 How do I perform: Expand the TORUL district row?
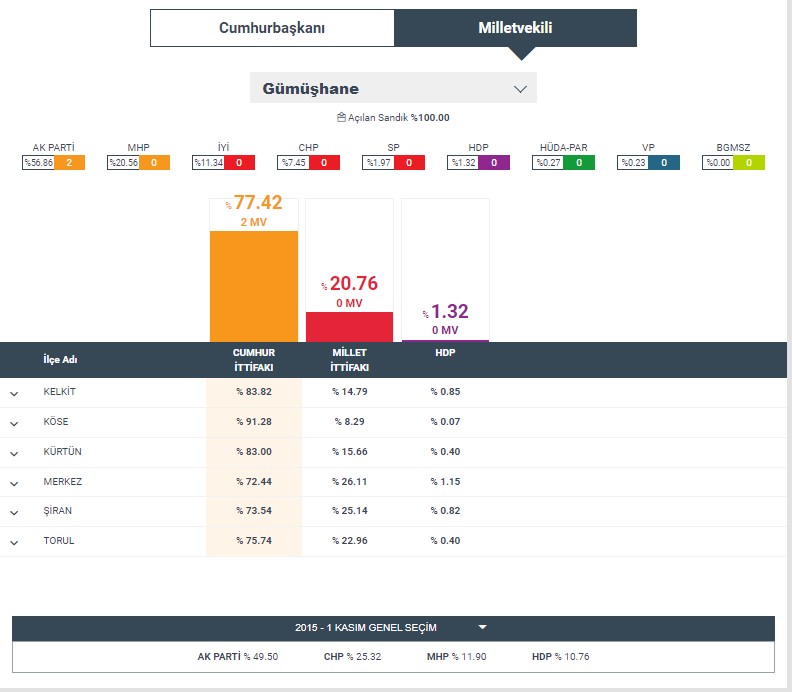tap(14, 543)
